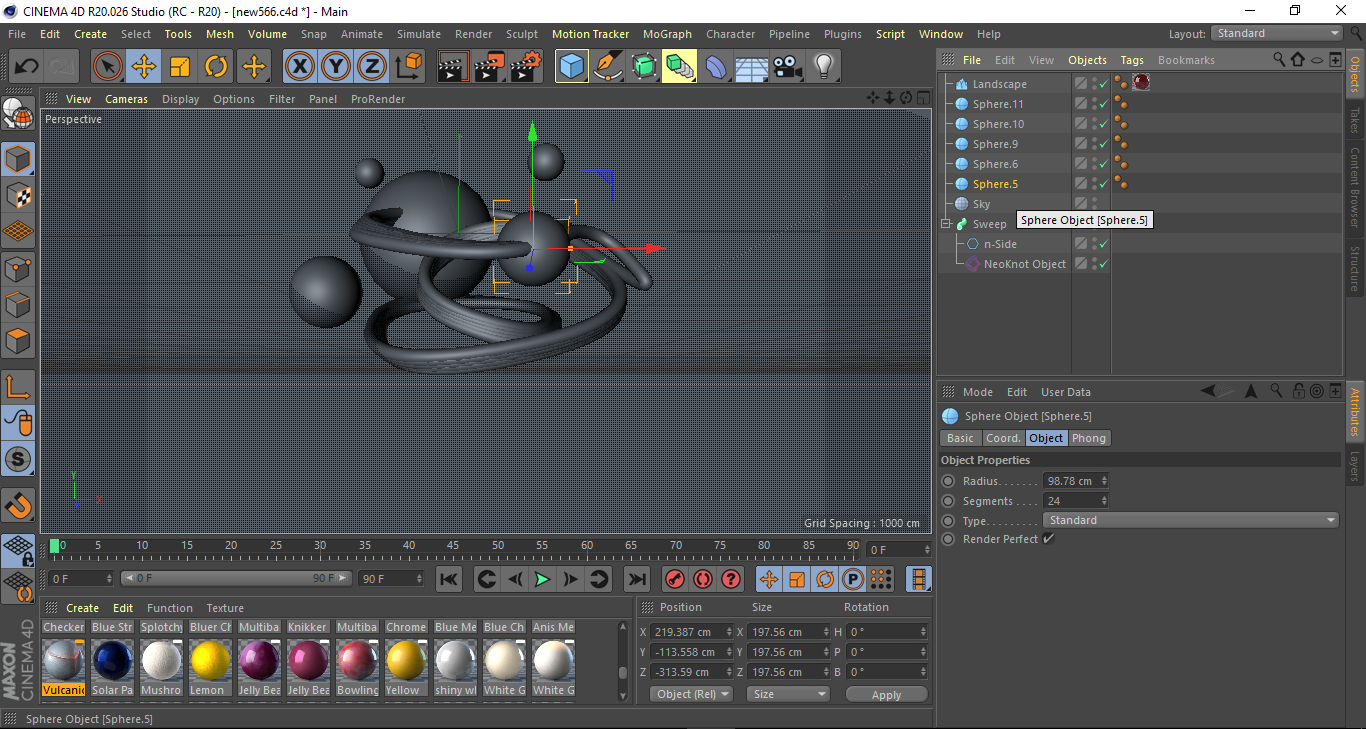
Task: Toggle Landscape visibility dots
Action: click(x=1093, y=84)
